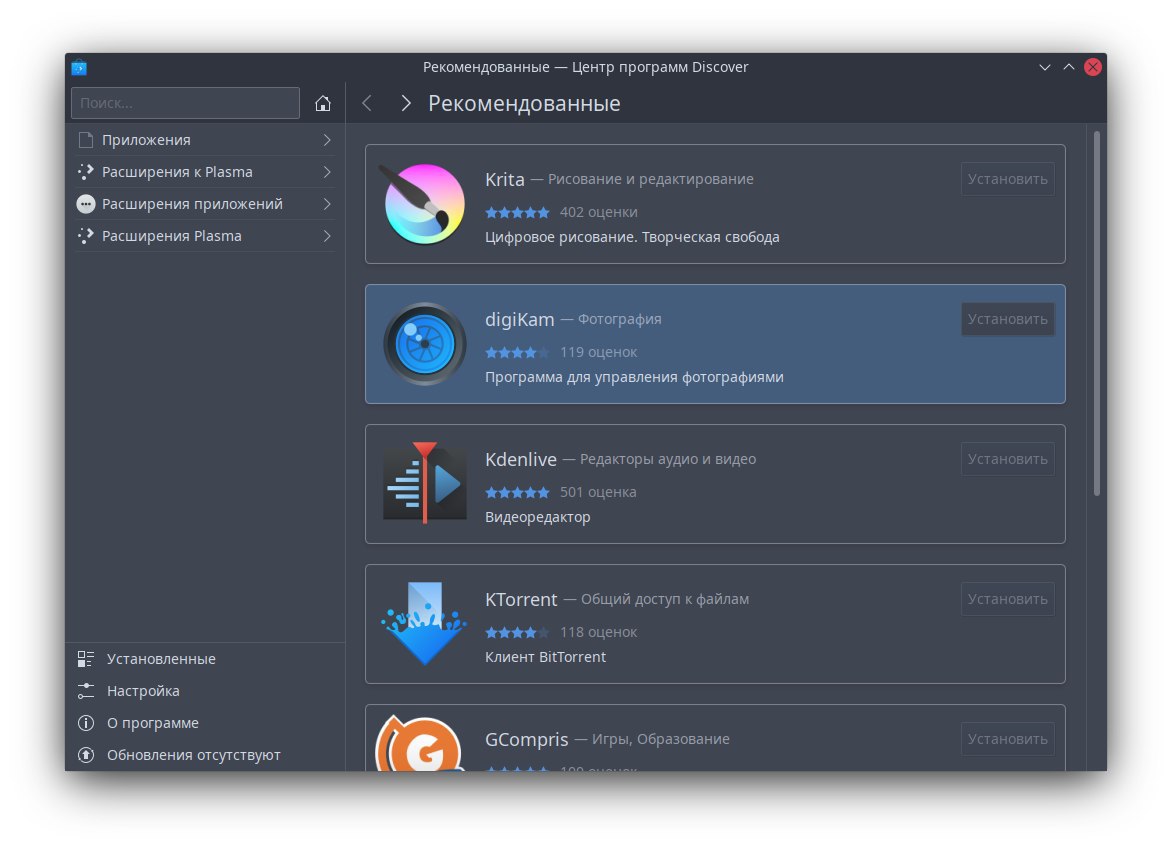This screenshot has height=848, width=1172.
Task: Click the '118 оценок' rating count
Action: [599, 632]
